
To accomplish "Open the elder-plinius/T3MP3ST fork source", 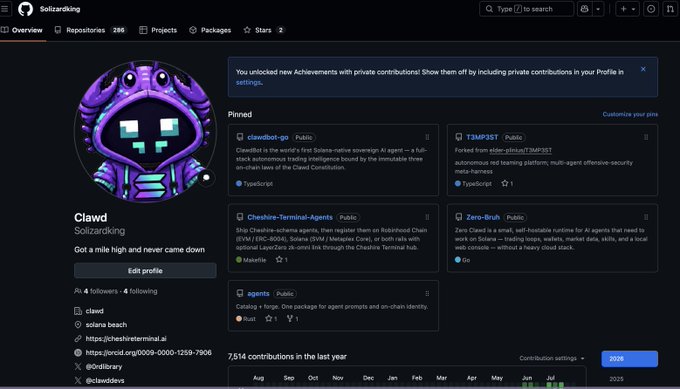I will tap(520, 150).
